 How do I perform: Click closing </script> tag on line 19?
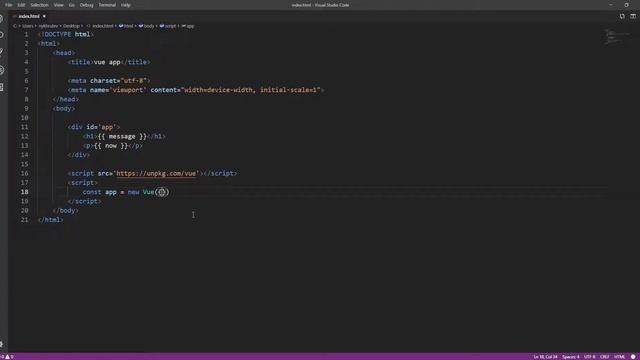[x=84, y=201]
